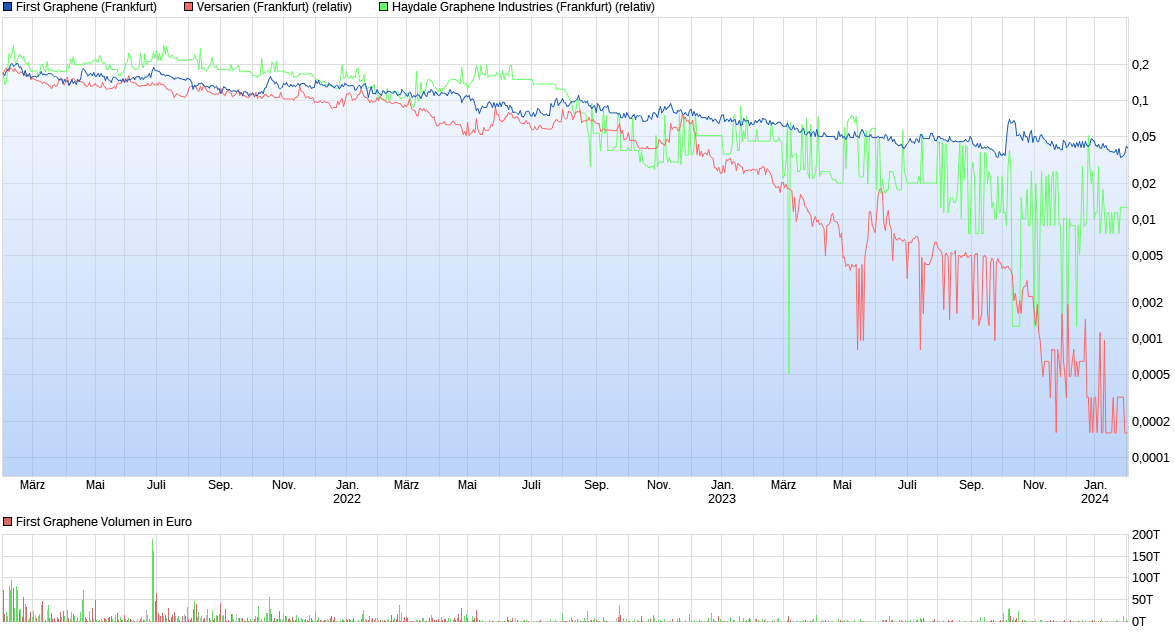The image size is (1175, 633).
Task: Click the 'Sep.' label before Jan. 2024
Action: coord(971,485)
